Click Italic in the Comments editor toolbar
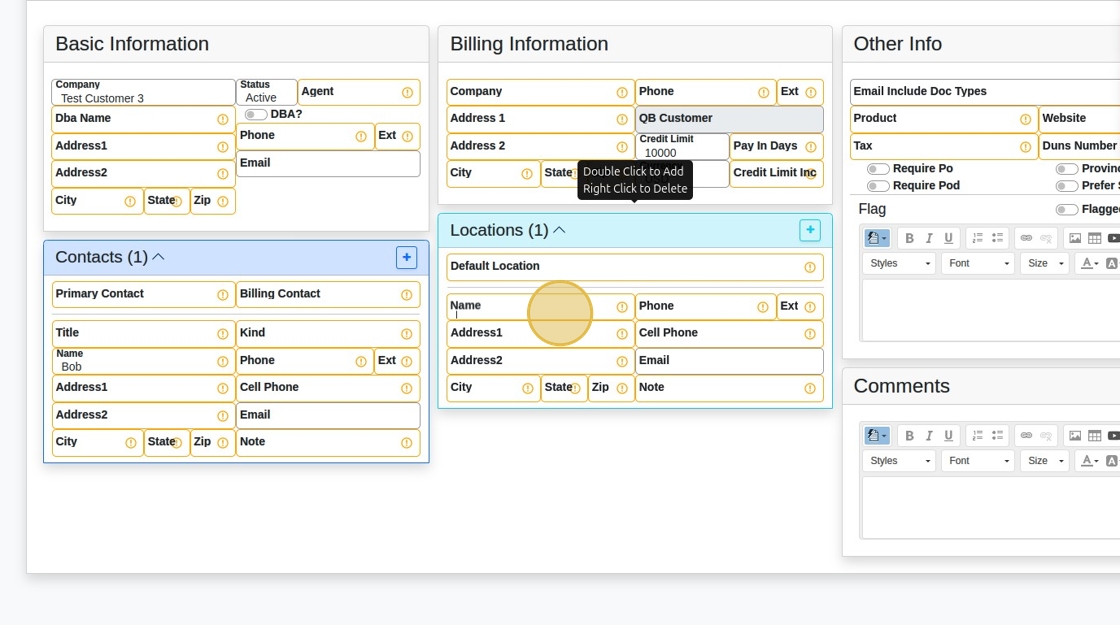Image resolution: width=1120 pixels, height=625 pixels. coord(929,435)
